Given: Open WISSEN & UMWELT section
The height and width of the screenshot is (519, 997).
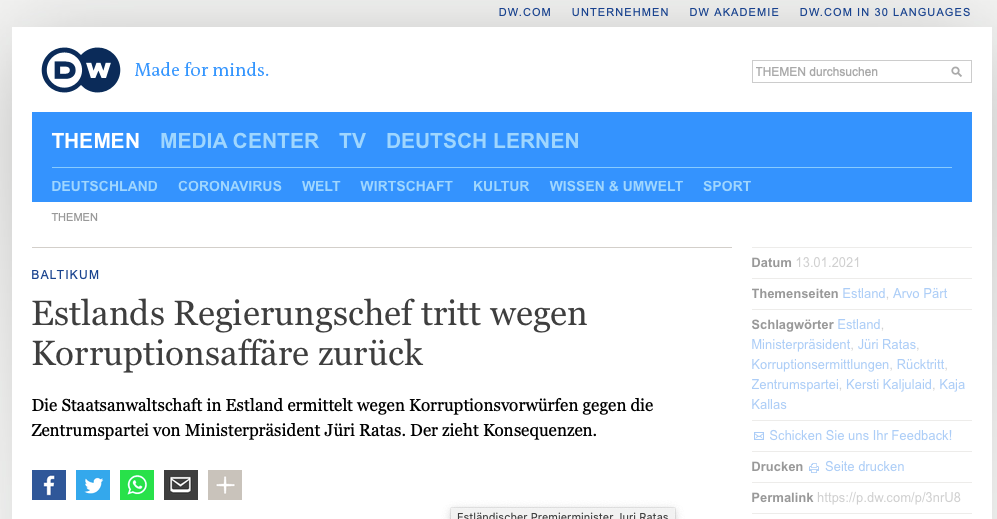Looking at the screenshot, I should [616, 186].
